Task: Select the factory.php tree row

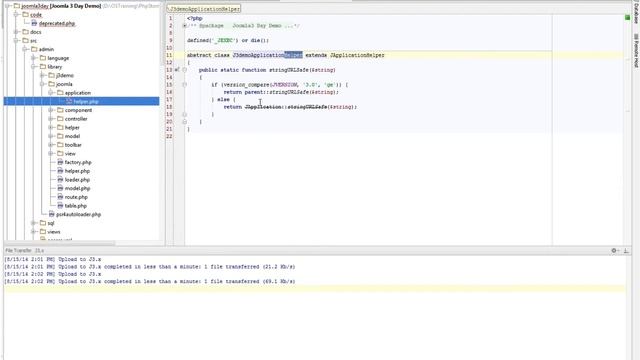Action: pos(78,162)
